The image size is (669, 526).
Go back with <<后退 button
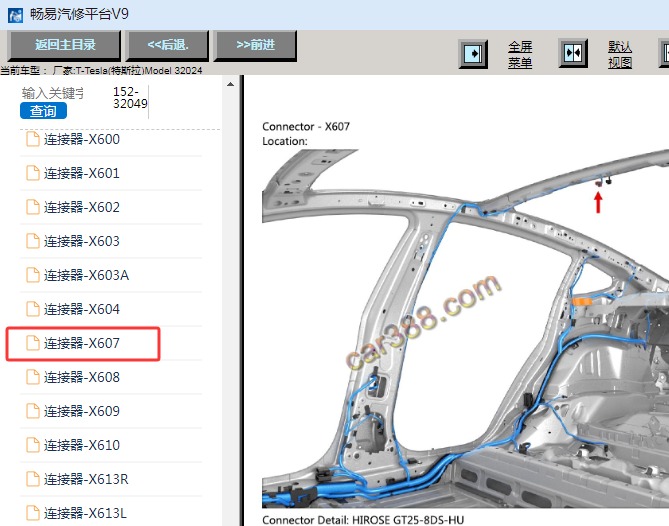pyautogui.click(x=167, y=45)
